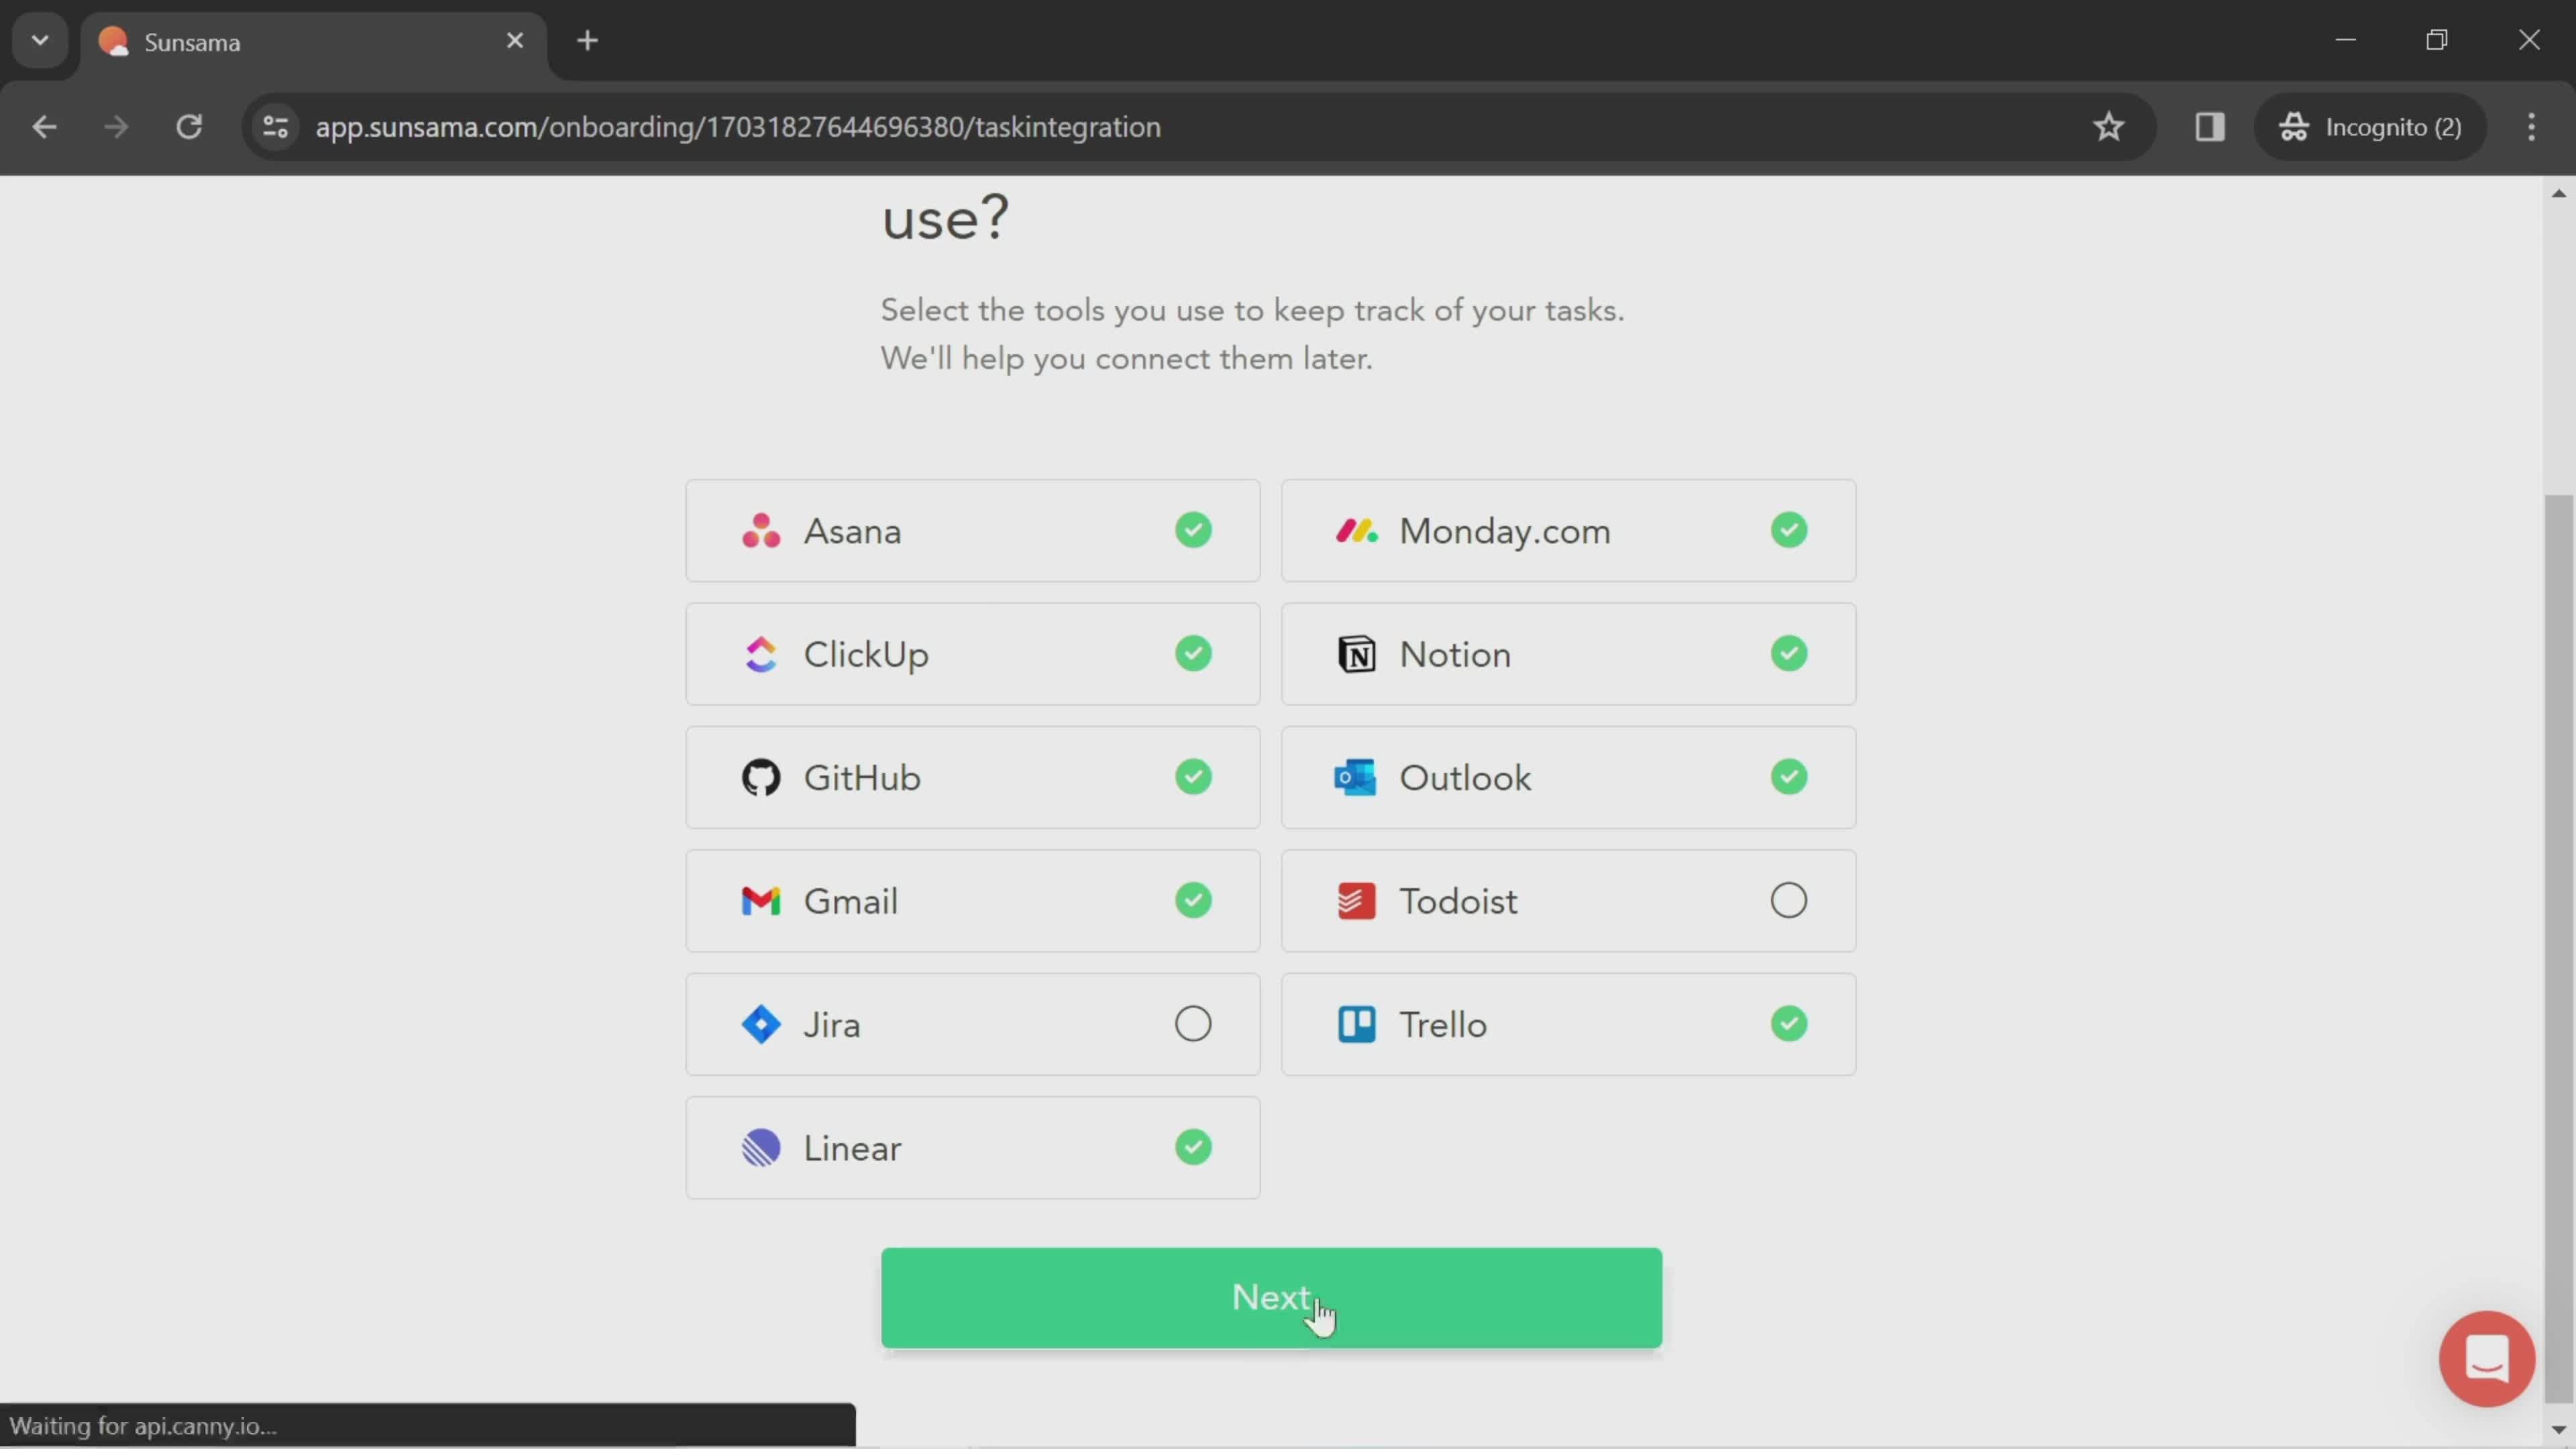Uncheck the Trello checkmark
Screen dimensions: 2576x1449
coord(1789,1024)
